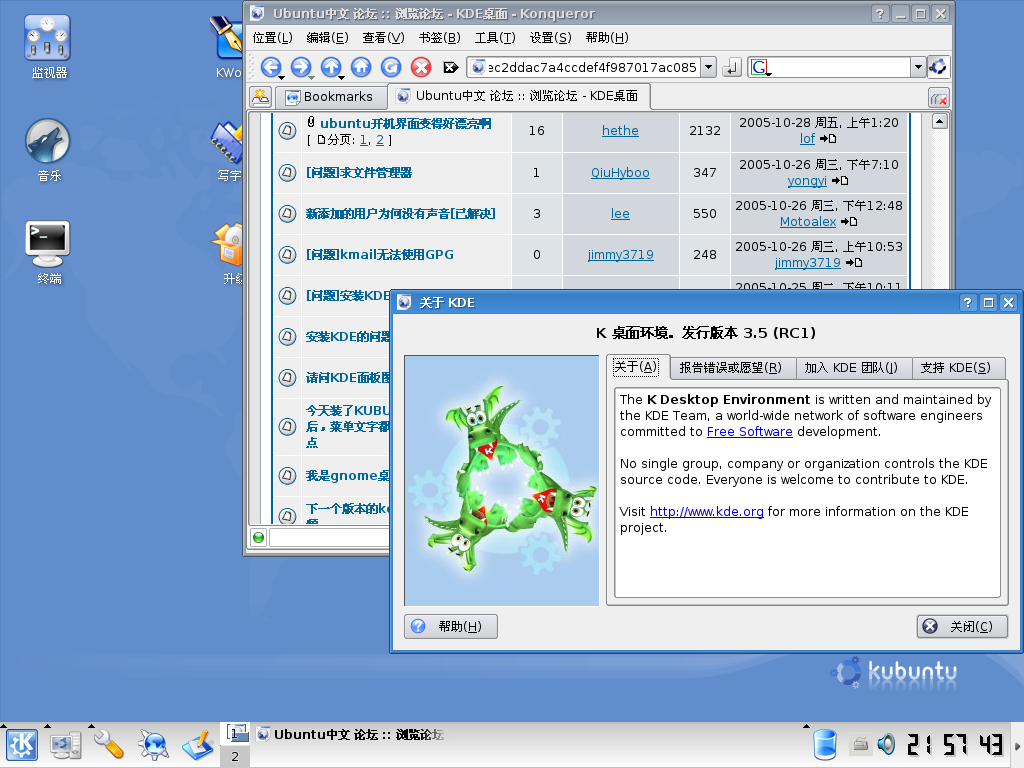Open the Motoalex last-poster link
1024x768 pixels.
[x=808, y=222]
